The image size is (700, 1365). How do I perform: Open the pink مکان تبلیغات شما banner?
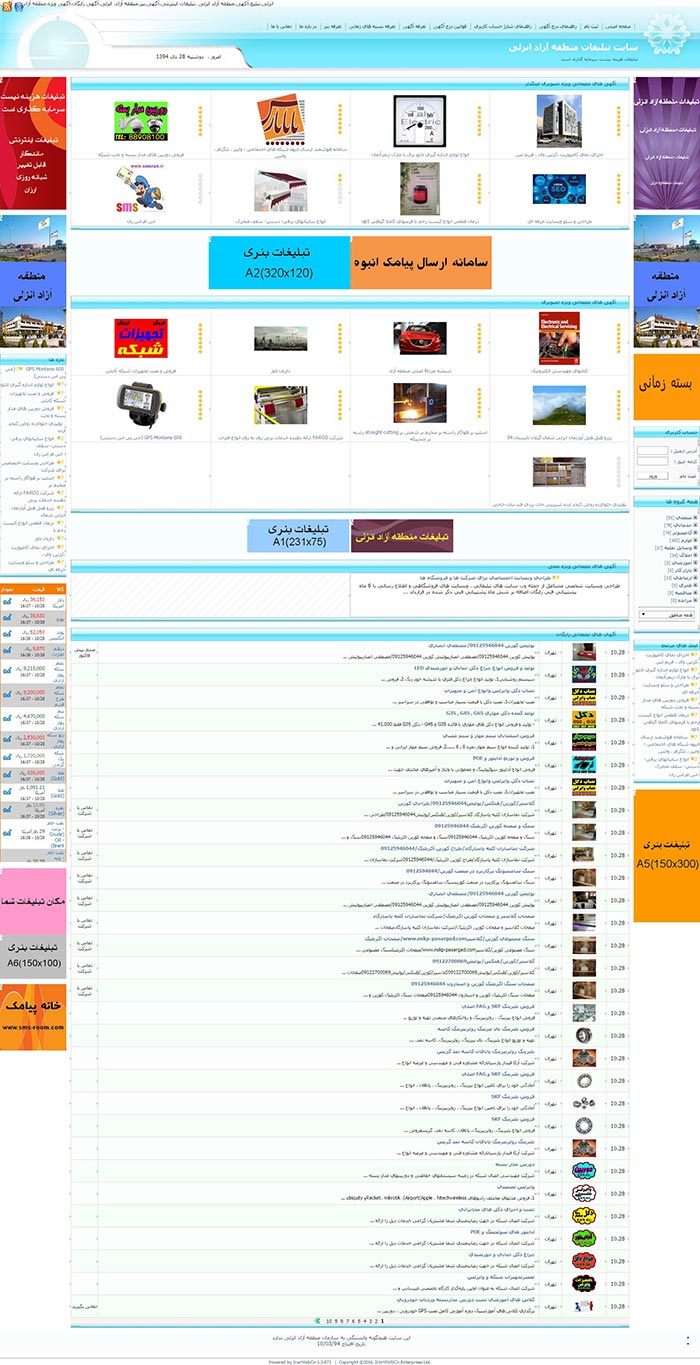pyautogui.click(x=32, y=901)
